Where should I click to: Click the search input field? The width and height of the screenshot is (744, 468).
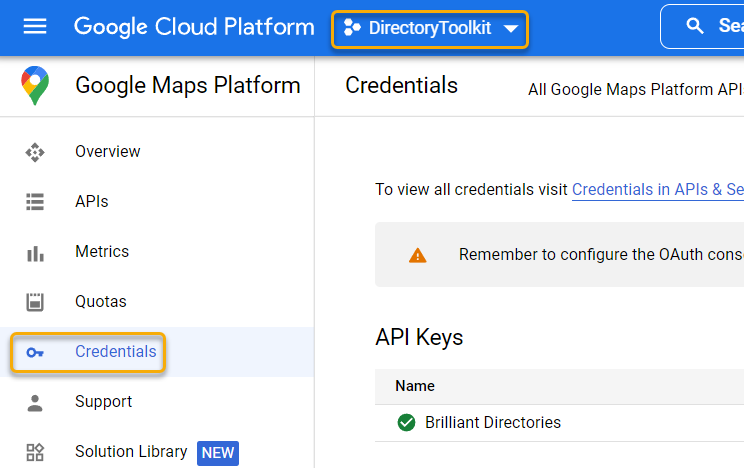pyautogui.click(x=702, y=26)
